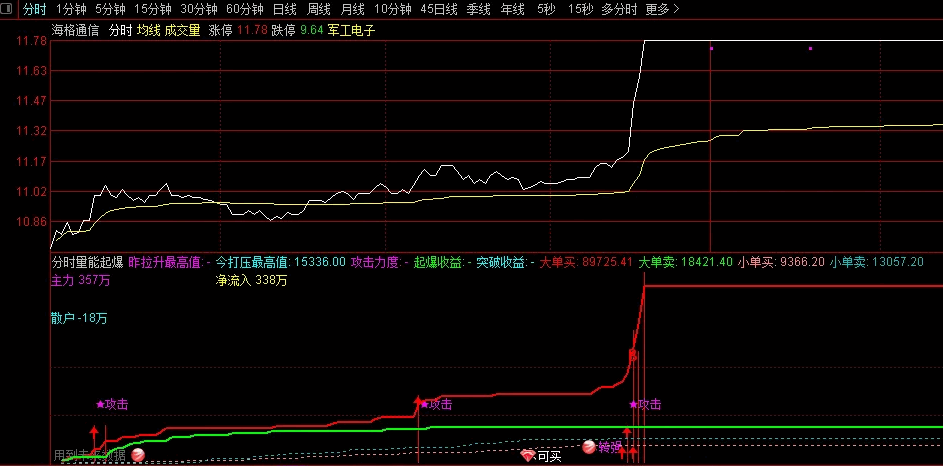Screen dimensions: 943x466
Task: Click the 大单买 89725.41 readout
Action: point(586,262)
